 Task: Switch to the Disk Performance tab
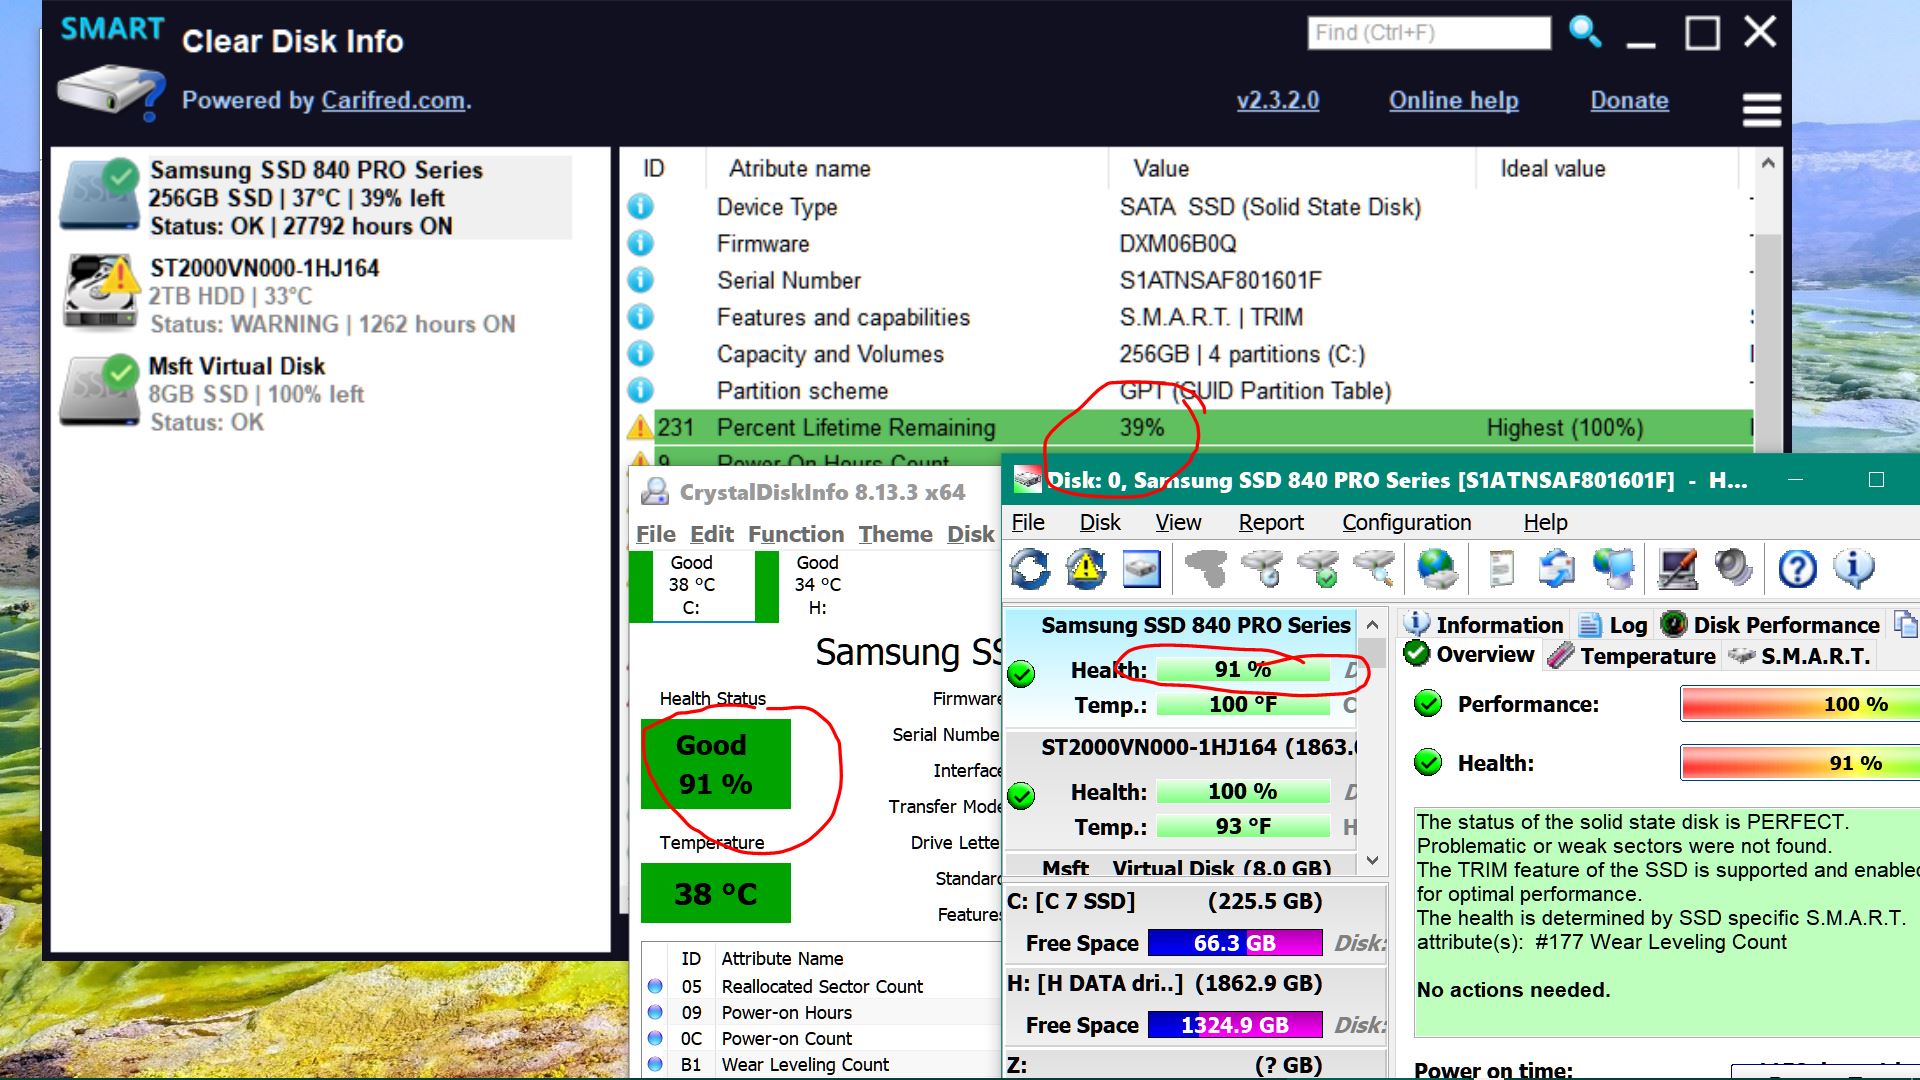click(x=1770, y=625)
